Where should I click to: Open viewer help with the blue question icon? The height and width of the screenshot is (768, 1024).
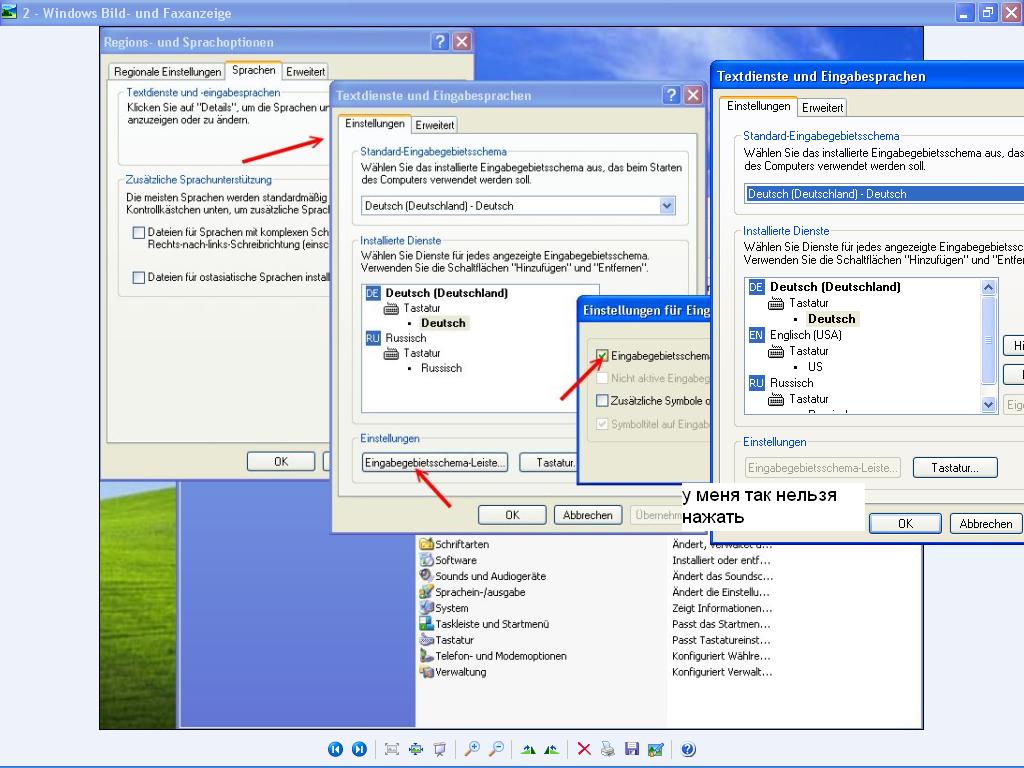point(688,749)
